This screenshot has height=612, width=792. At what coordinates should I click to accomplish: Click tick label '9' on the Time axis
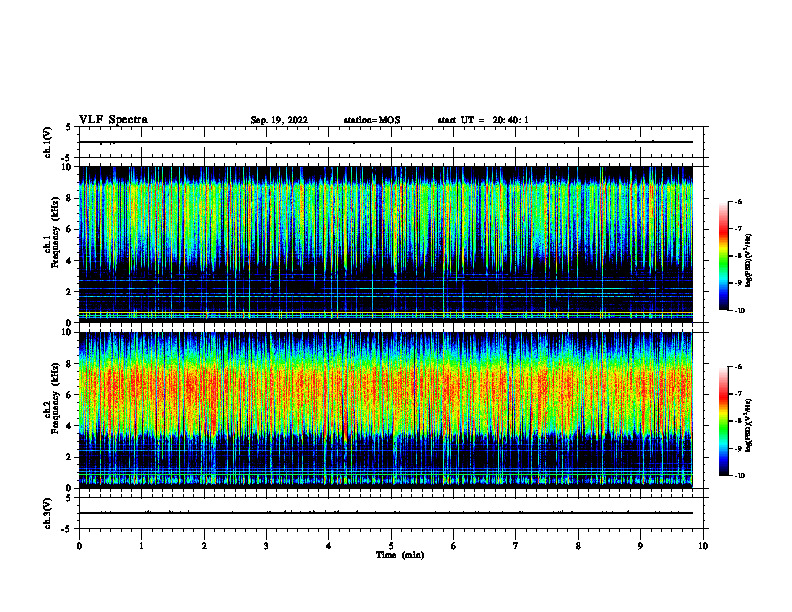point(640,546)
